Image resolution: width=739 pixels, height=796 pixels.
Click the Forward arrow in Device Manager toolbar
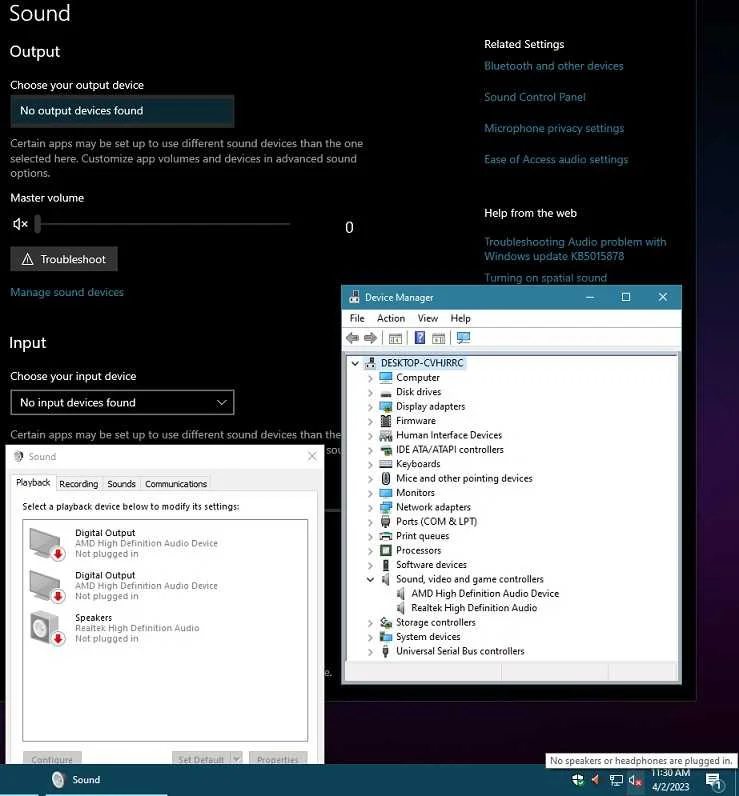[x=371, y=338]
